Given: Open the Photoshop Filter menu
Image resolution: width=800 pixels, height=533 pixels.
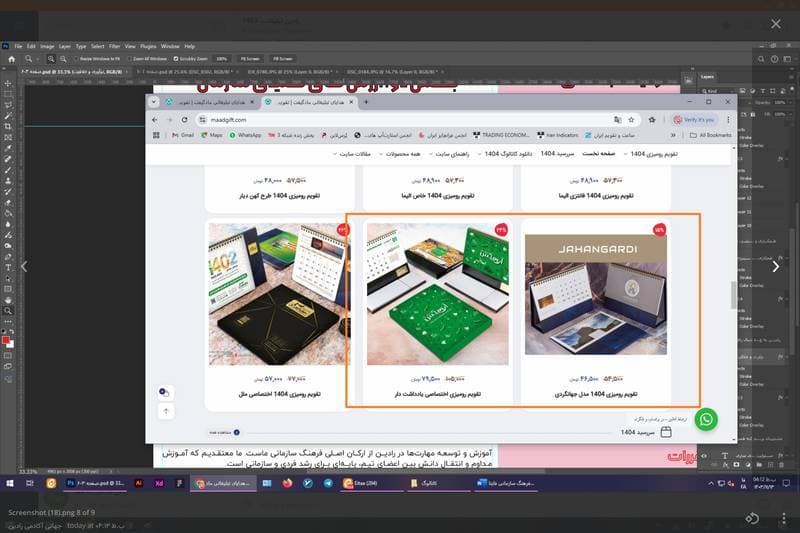Looking at the screenshot, I should pos(114,46).
